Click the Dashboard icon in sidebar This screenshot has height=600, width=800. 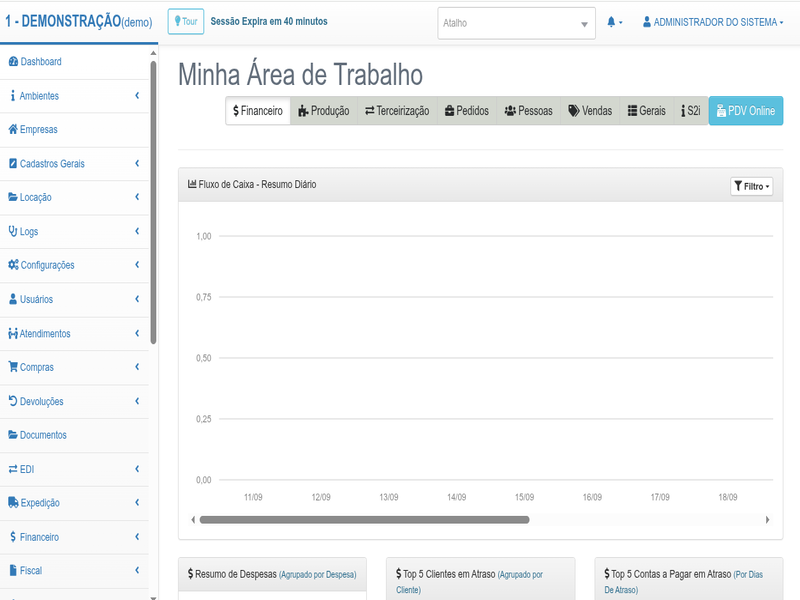[13, 62]
